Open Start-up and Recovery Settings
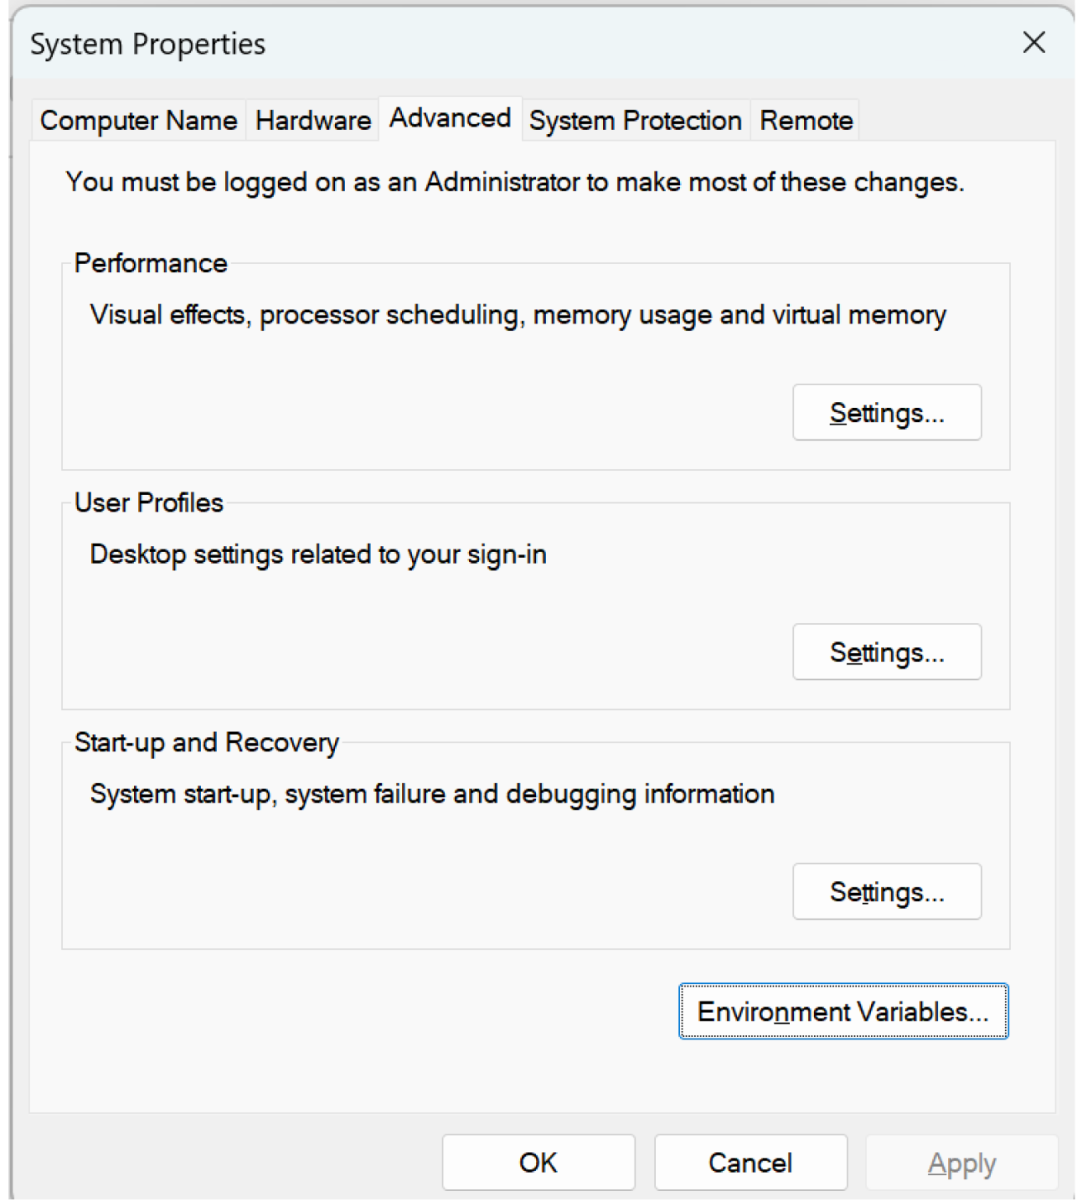 (886, 891)
